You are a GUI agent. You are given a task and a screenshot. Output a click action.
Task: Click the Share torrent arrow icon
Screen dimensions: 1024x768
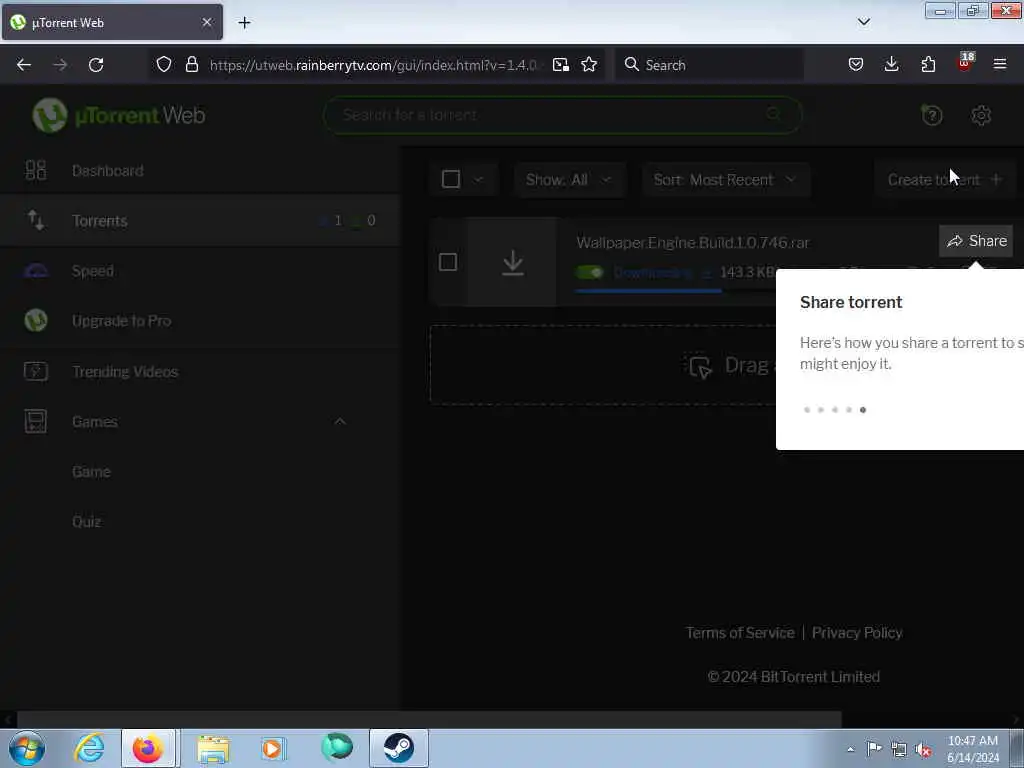click(x=955, y=241)
